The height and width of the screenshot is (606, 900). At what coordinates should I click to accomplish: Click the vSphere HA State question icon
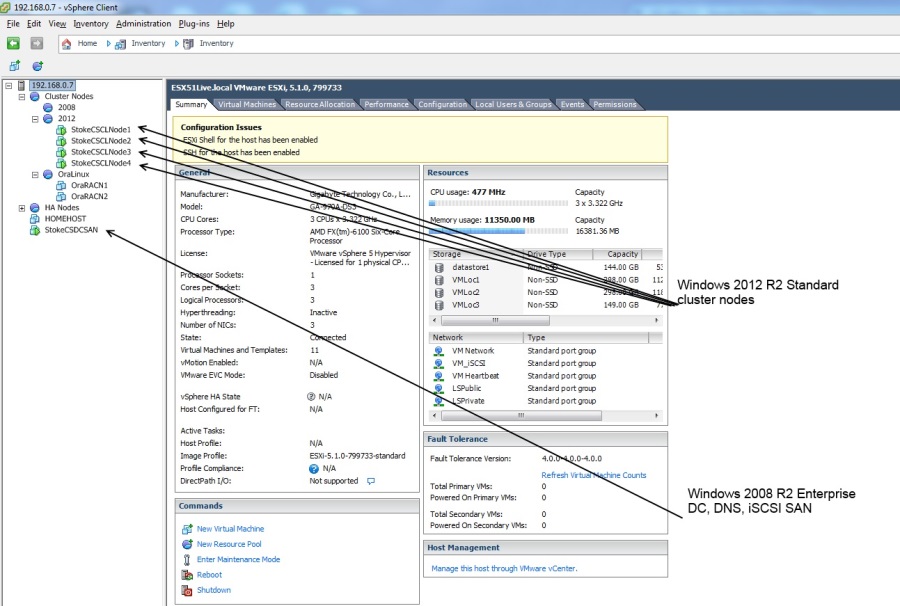click(x=311, y=397)
